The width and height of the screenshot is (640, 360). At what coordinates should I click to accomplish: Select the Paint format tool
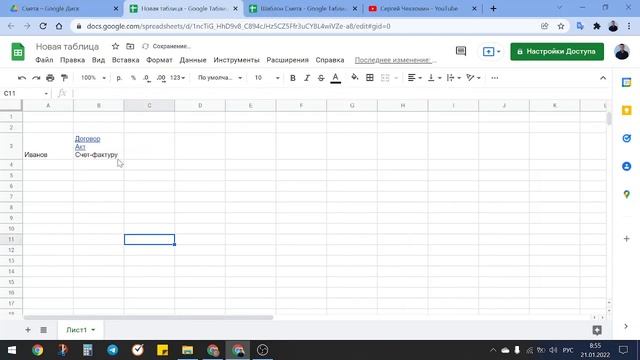tap(64, 78)
